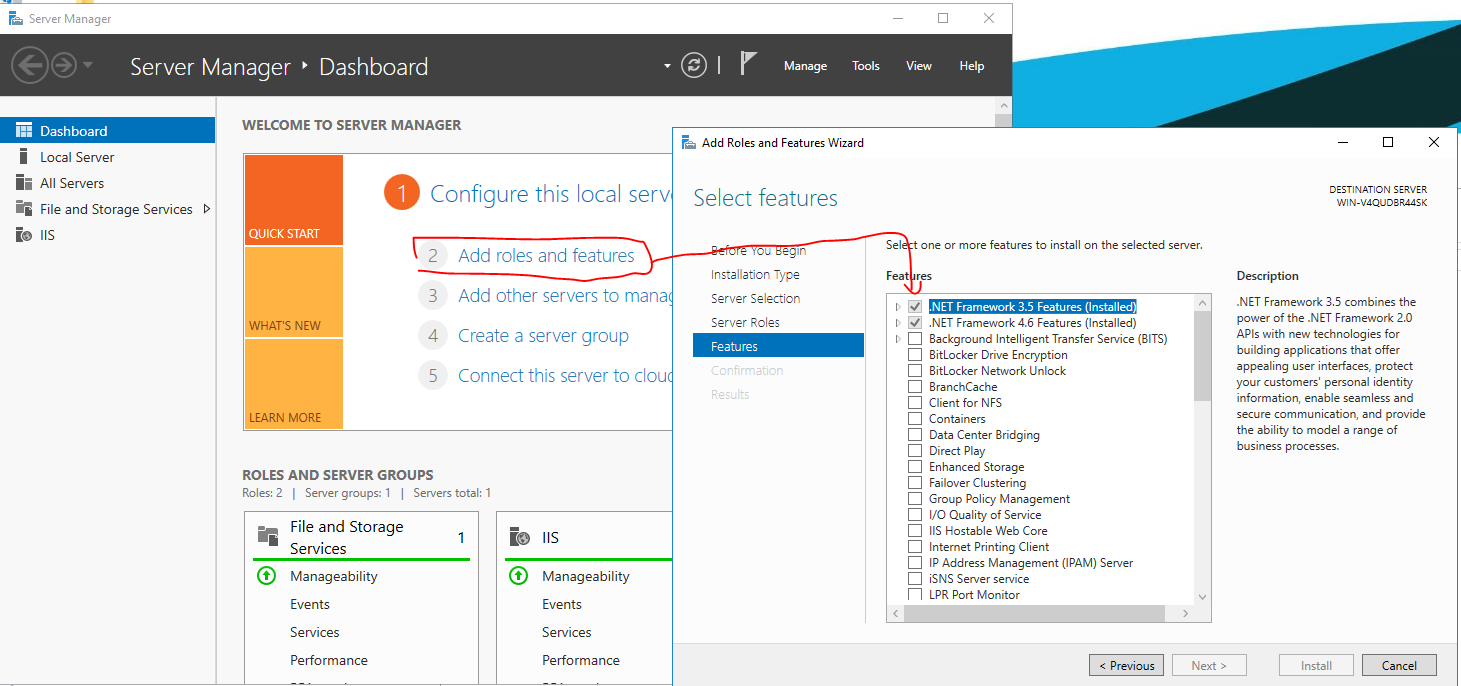Expand File and Storage Services flyout arrow
Viewport: 1461px width, 686px height.
point(207,209)
